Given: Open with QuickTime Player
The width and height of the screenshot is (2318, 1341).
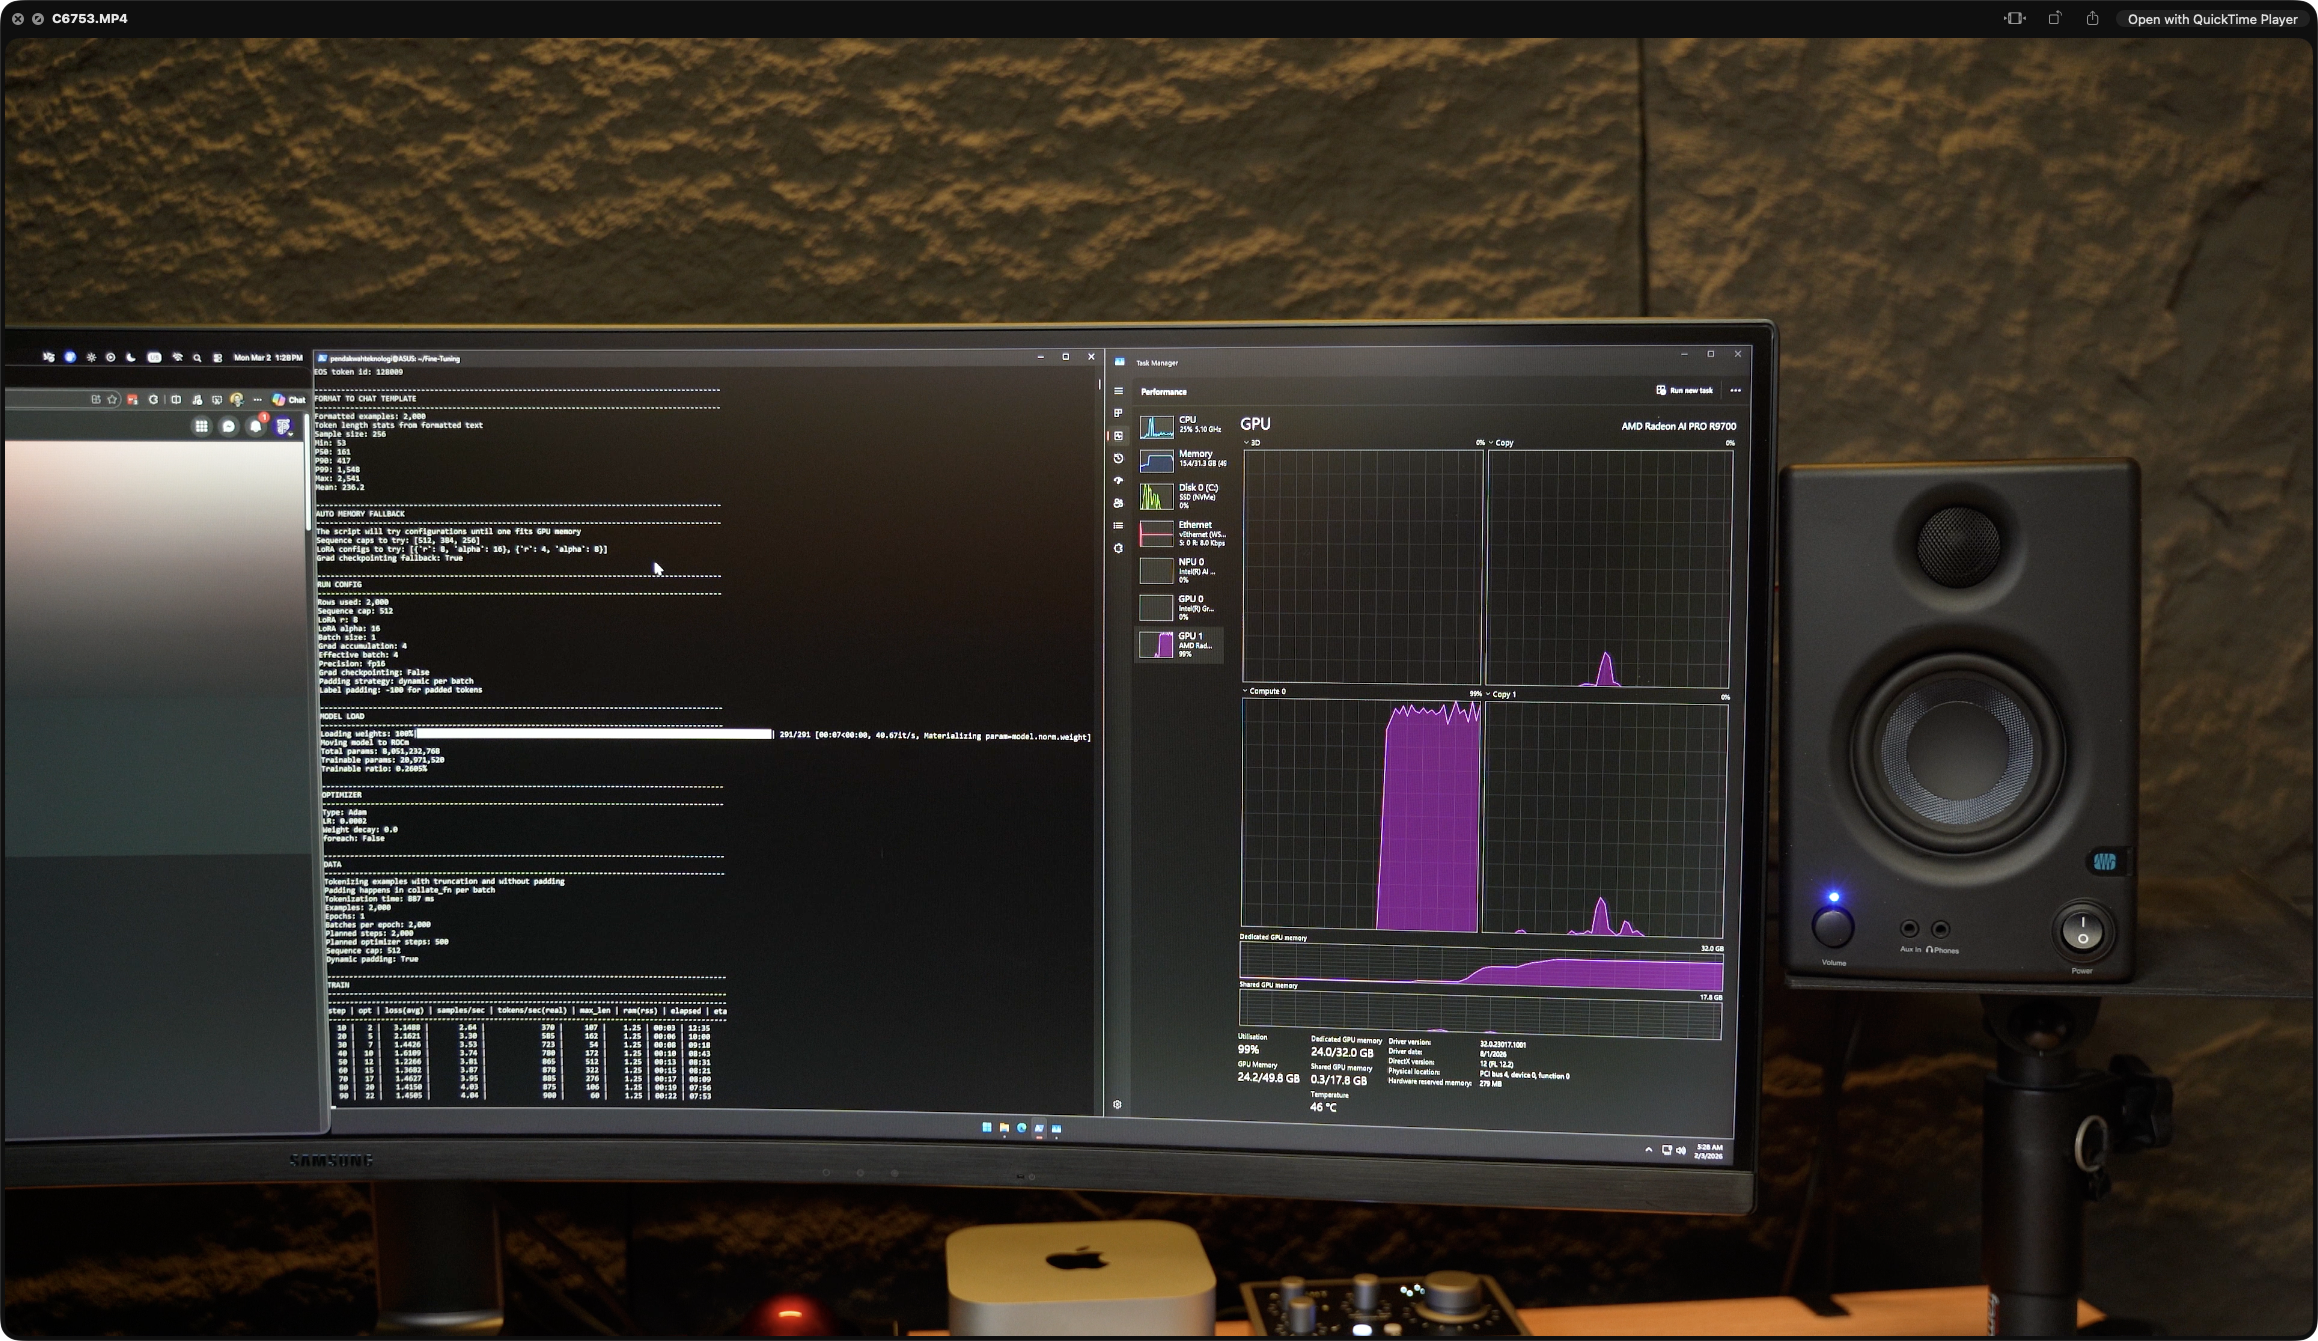Looking at the screenshot, I should [x=2213, y=18].
